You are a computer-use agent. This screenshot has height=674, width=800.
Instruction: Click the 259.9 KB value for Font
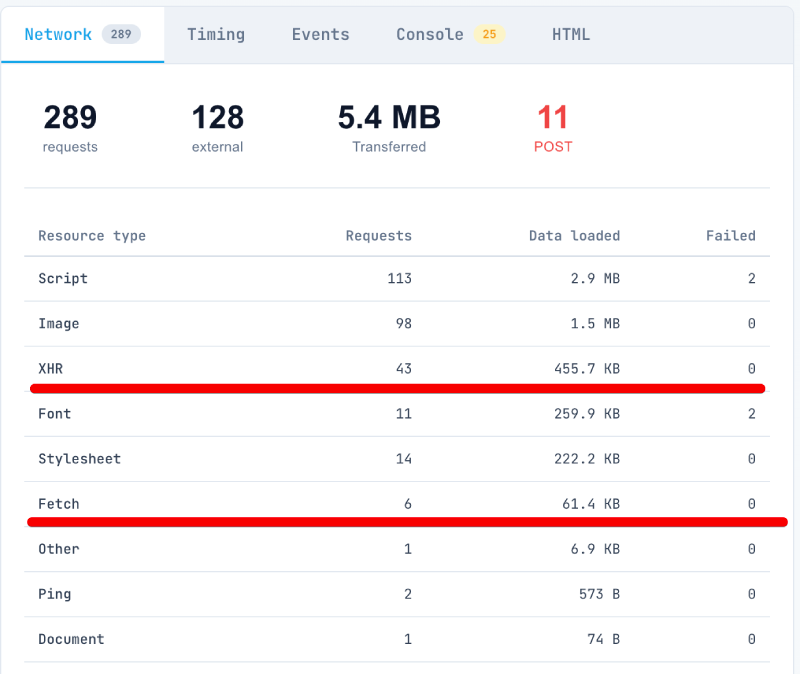coord(587,414)
